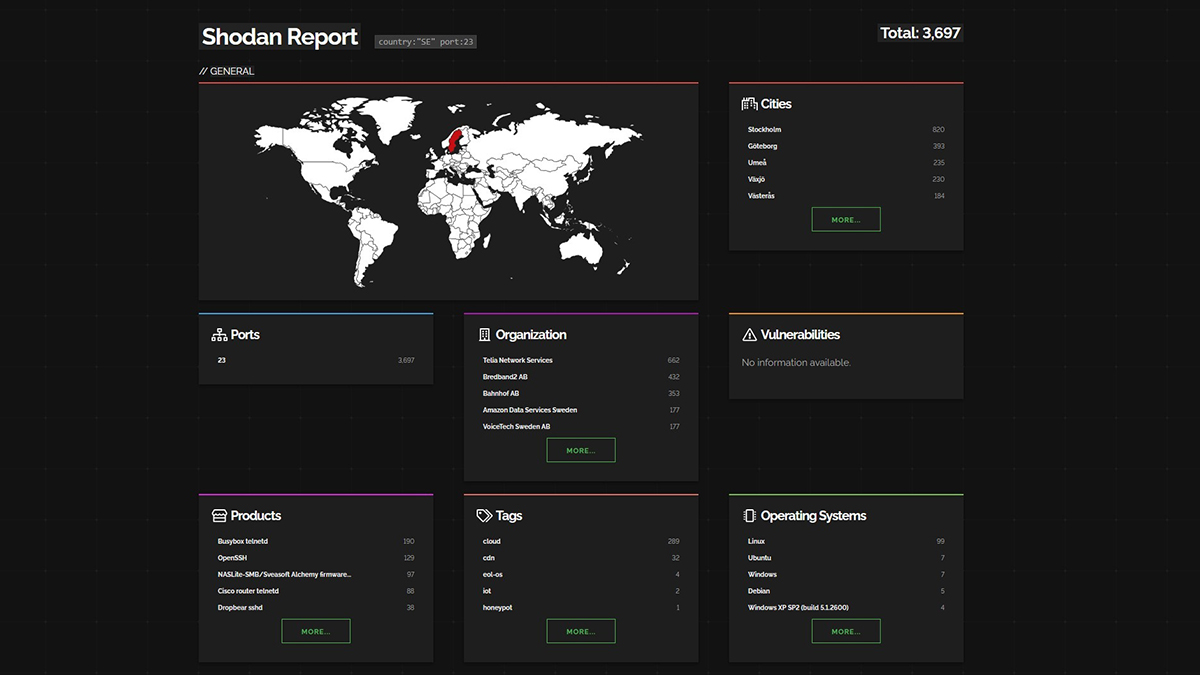Select Stockholm in the Cities list
This screenshot has width=1200, height=675.
pyautogui.click(x=765, y=130)
